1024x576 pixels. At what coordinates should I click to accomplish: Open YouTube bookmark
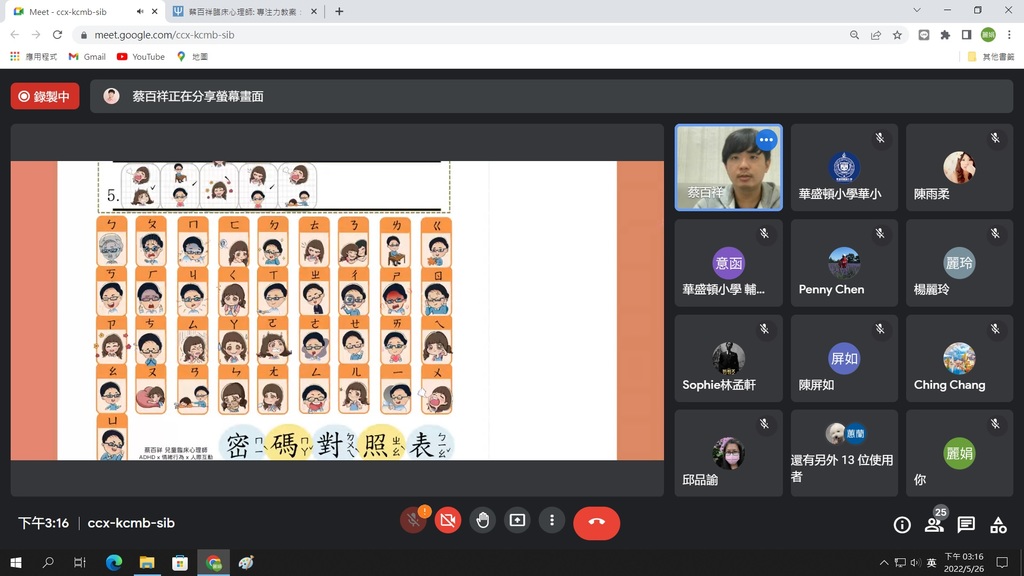(140, 57)
